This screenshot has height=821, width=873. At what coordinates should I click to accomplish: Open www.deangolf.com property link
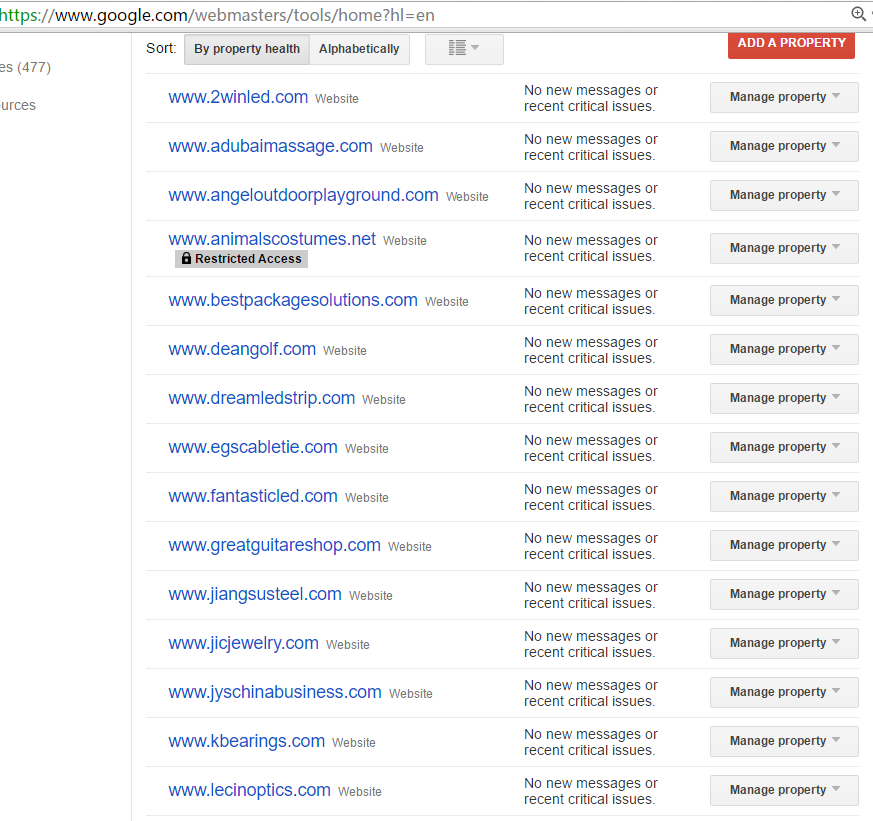[242, 349]
